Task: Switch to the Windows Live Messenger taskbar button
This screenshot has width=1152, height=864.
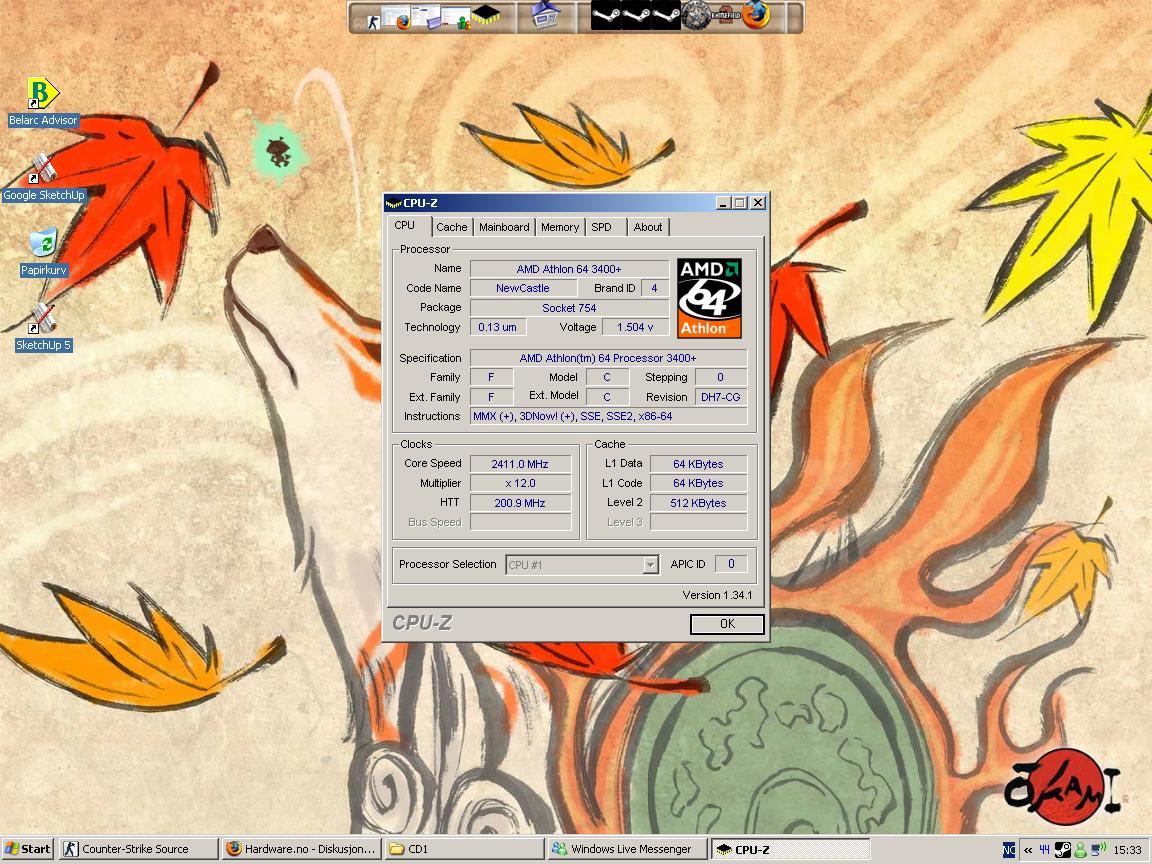Action: coord(627,849)
